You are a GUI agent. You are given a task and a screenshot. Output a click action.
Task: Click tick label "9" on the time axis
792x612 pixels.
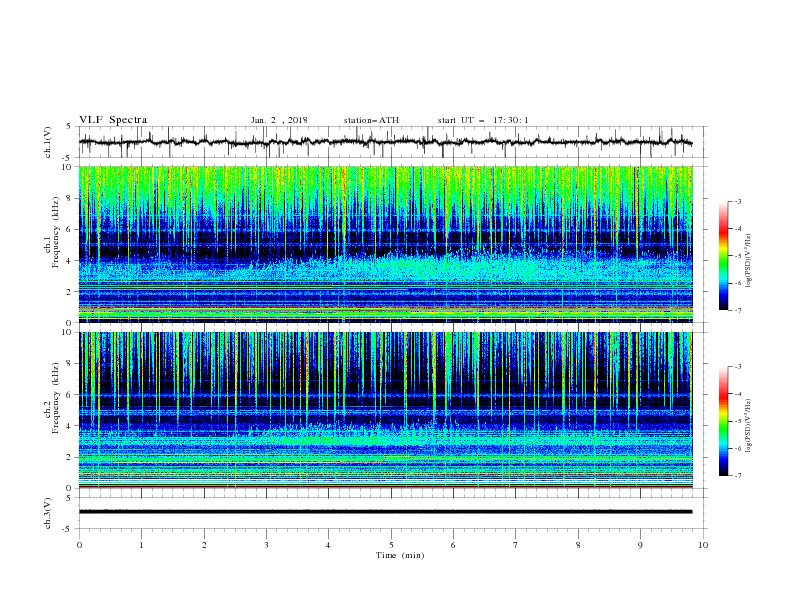[x=640, y=545]
